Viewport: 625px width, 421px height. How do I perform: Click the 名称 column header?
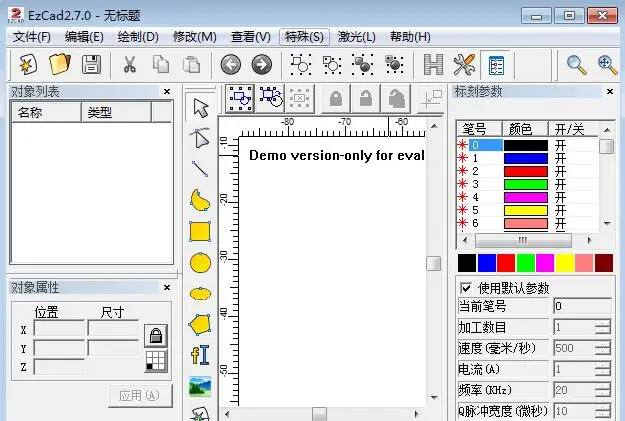[46, 112]
